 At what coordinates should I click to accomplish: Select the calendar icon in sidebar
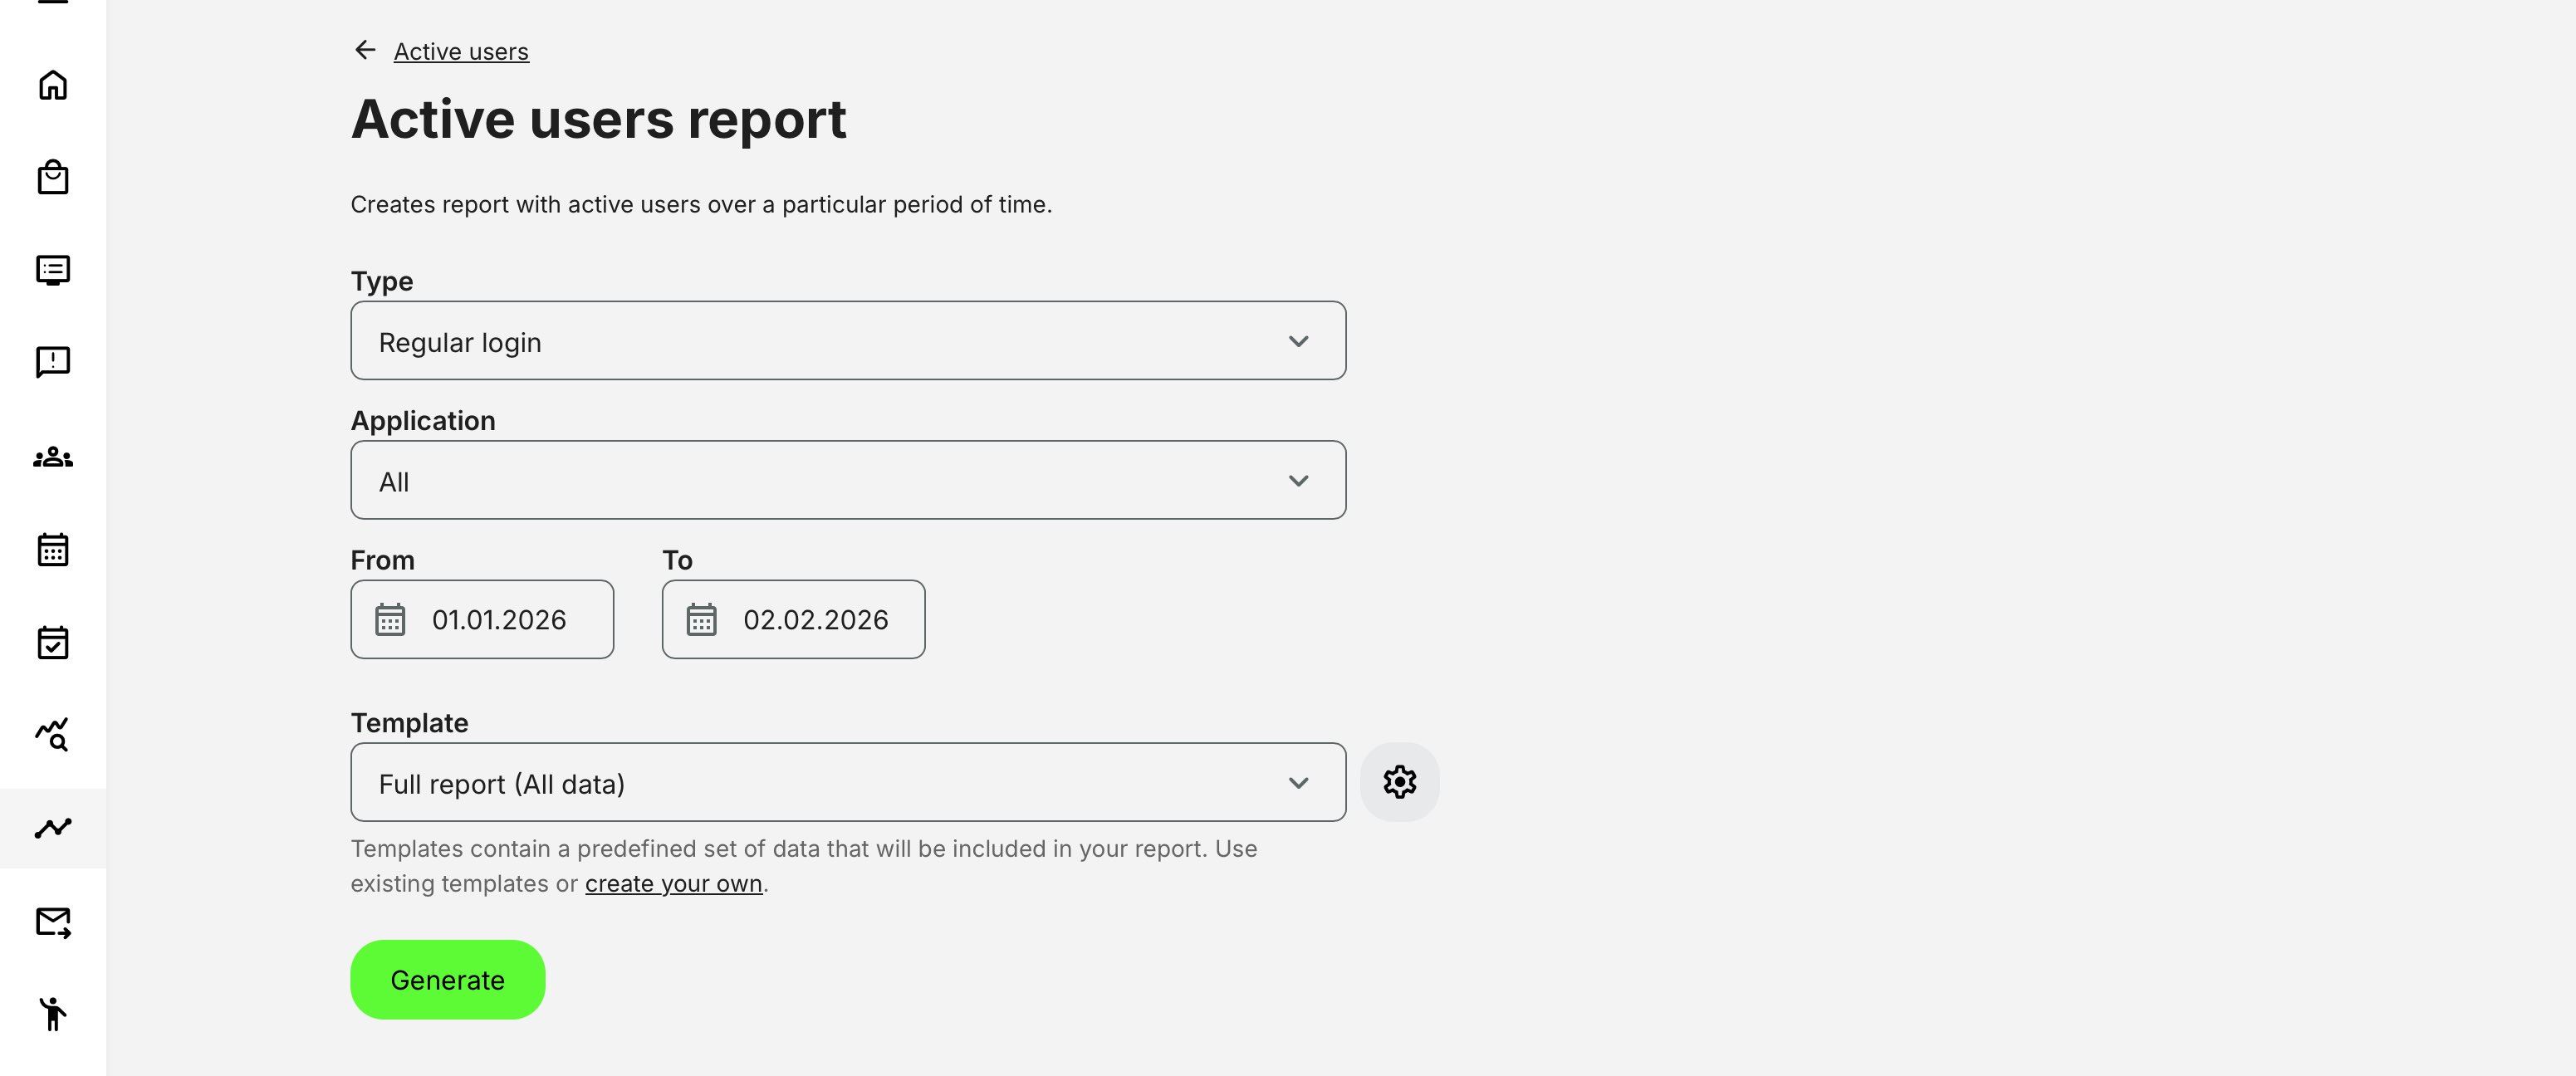tap(52, 549)
